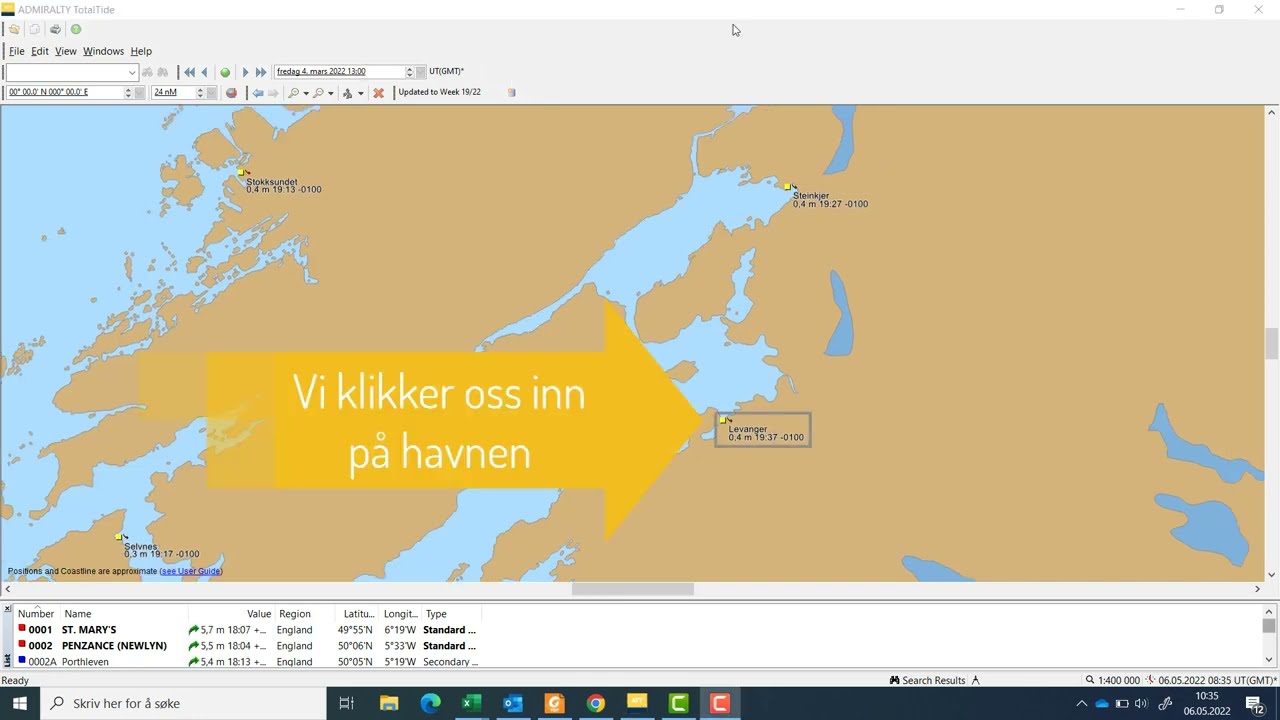Screen dimensions: 1280x720
Task: Step forward one interval with single-right arrow
Action: pos(245,72)
